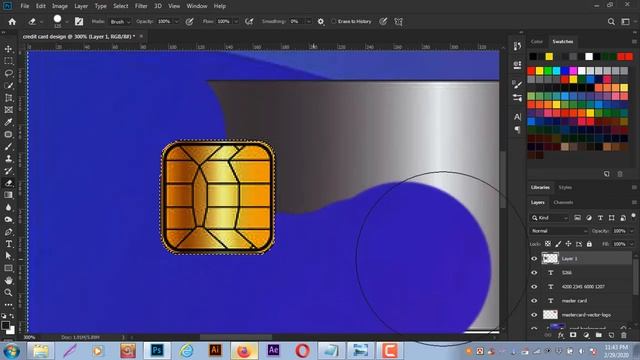
Task: Open Illustrator from the Windows taskbar
Action: 215,351
